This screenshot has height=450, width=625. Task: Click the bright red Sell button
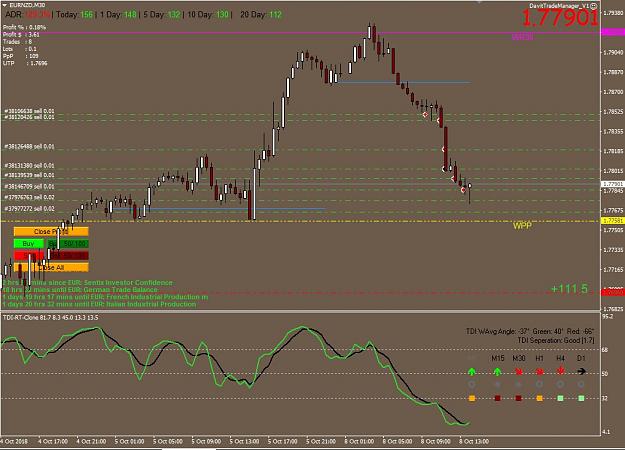coord(29,255)
